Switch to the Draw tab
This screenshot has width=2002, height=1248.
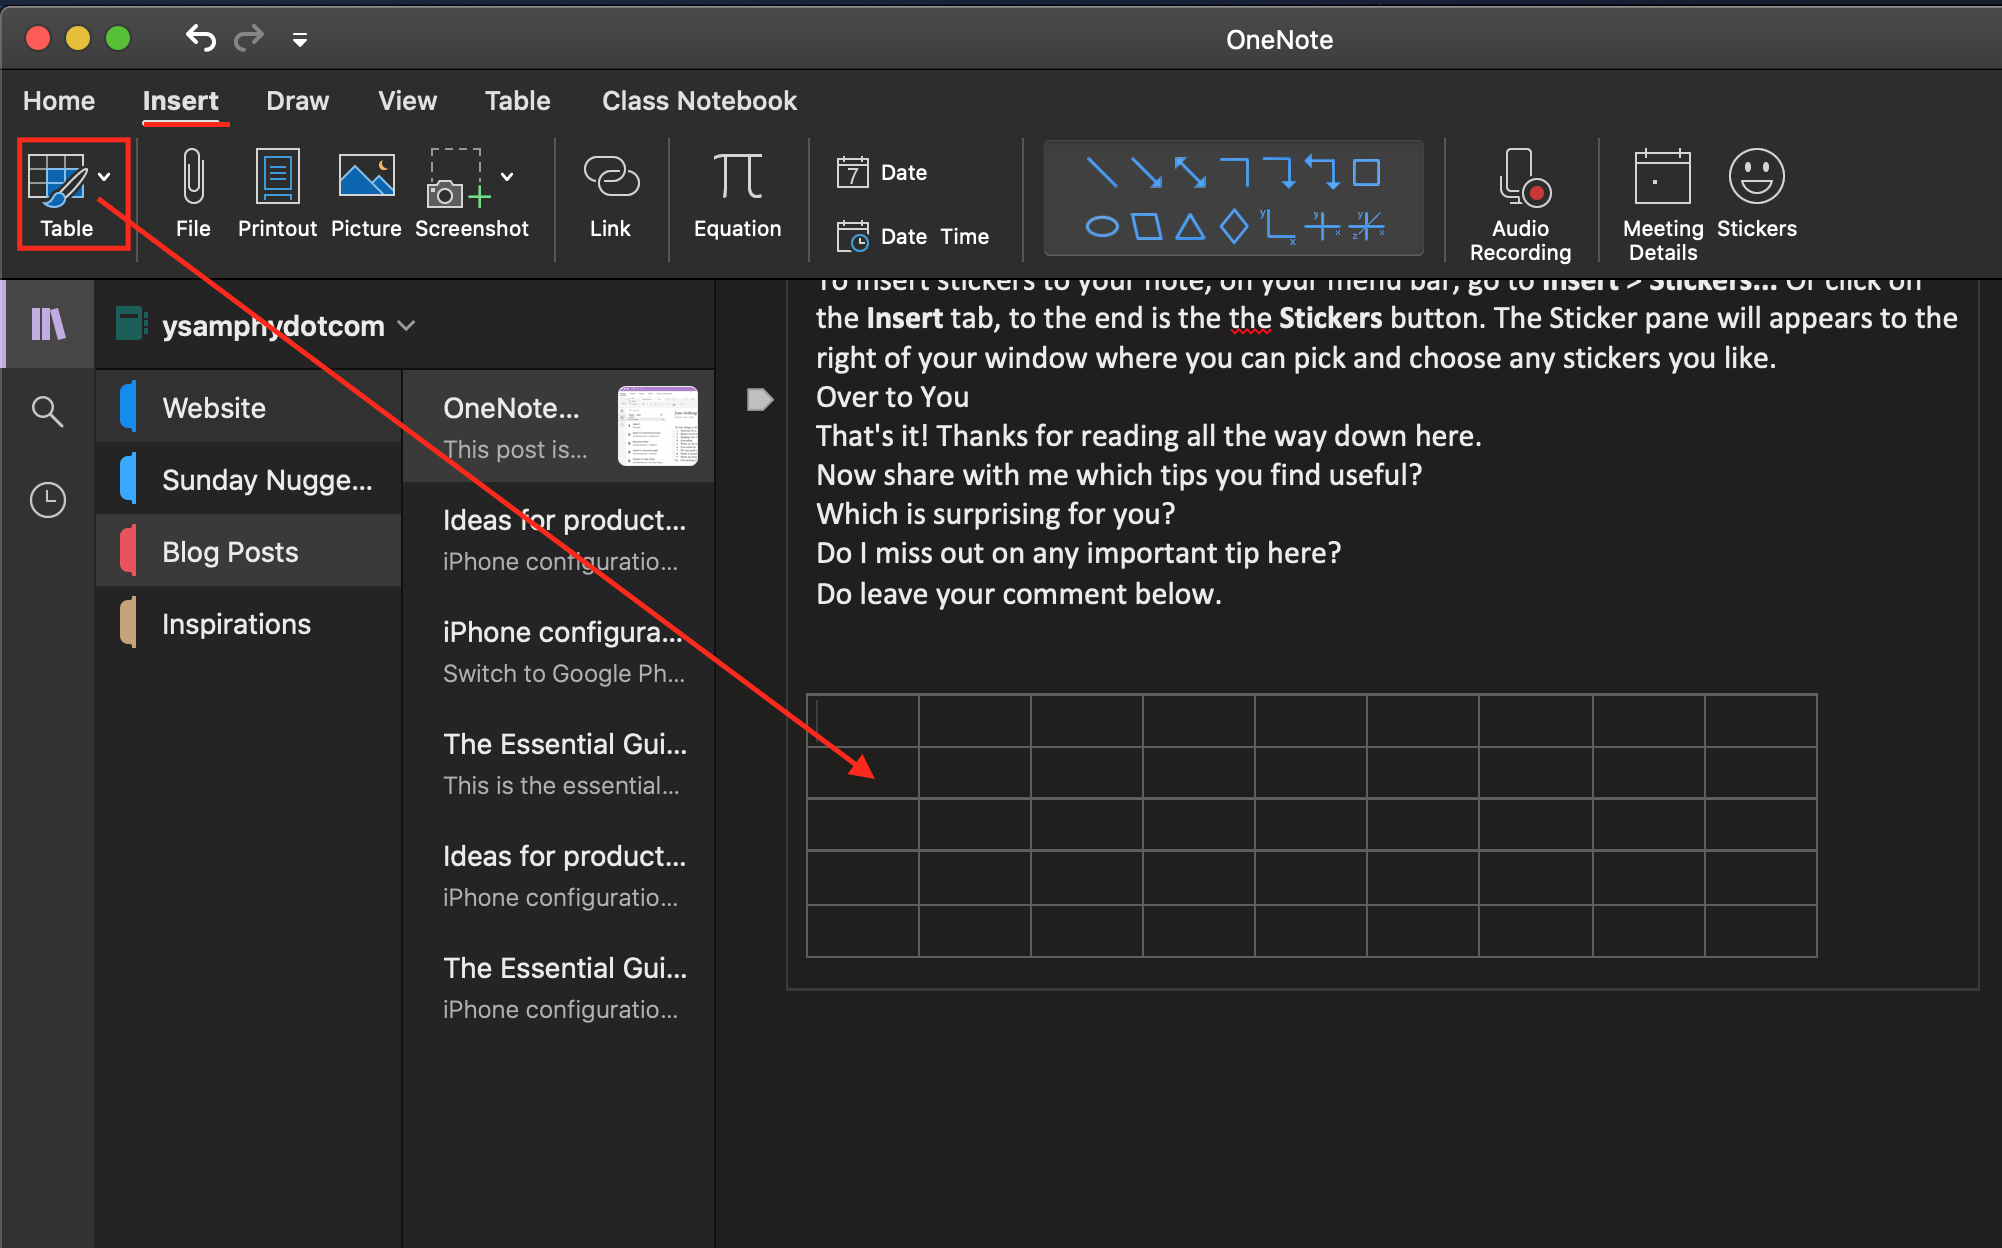[297, 101]
